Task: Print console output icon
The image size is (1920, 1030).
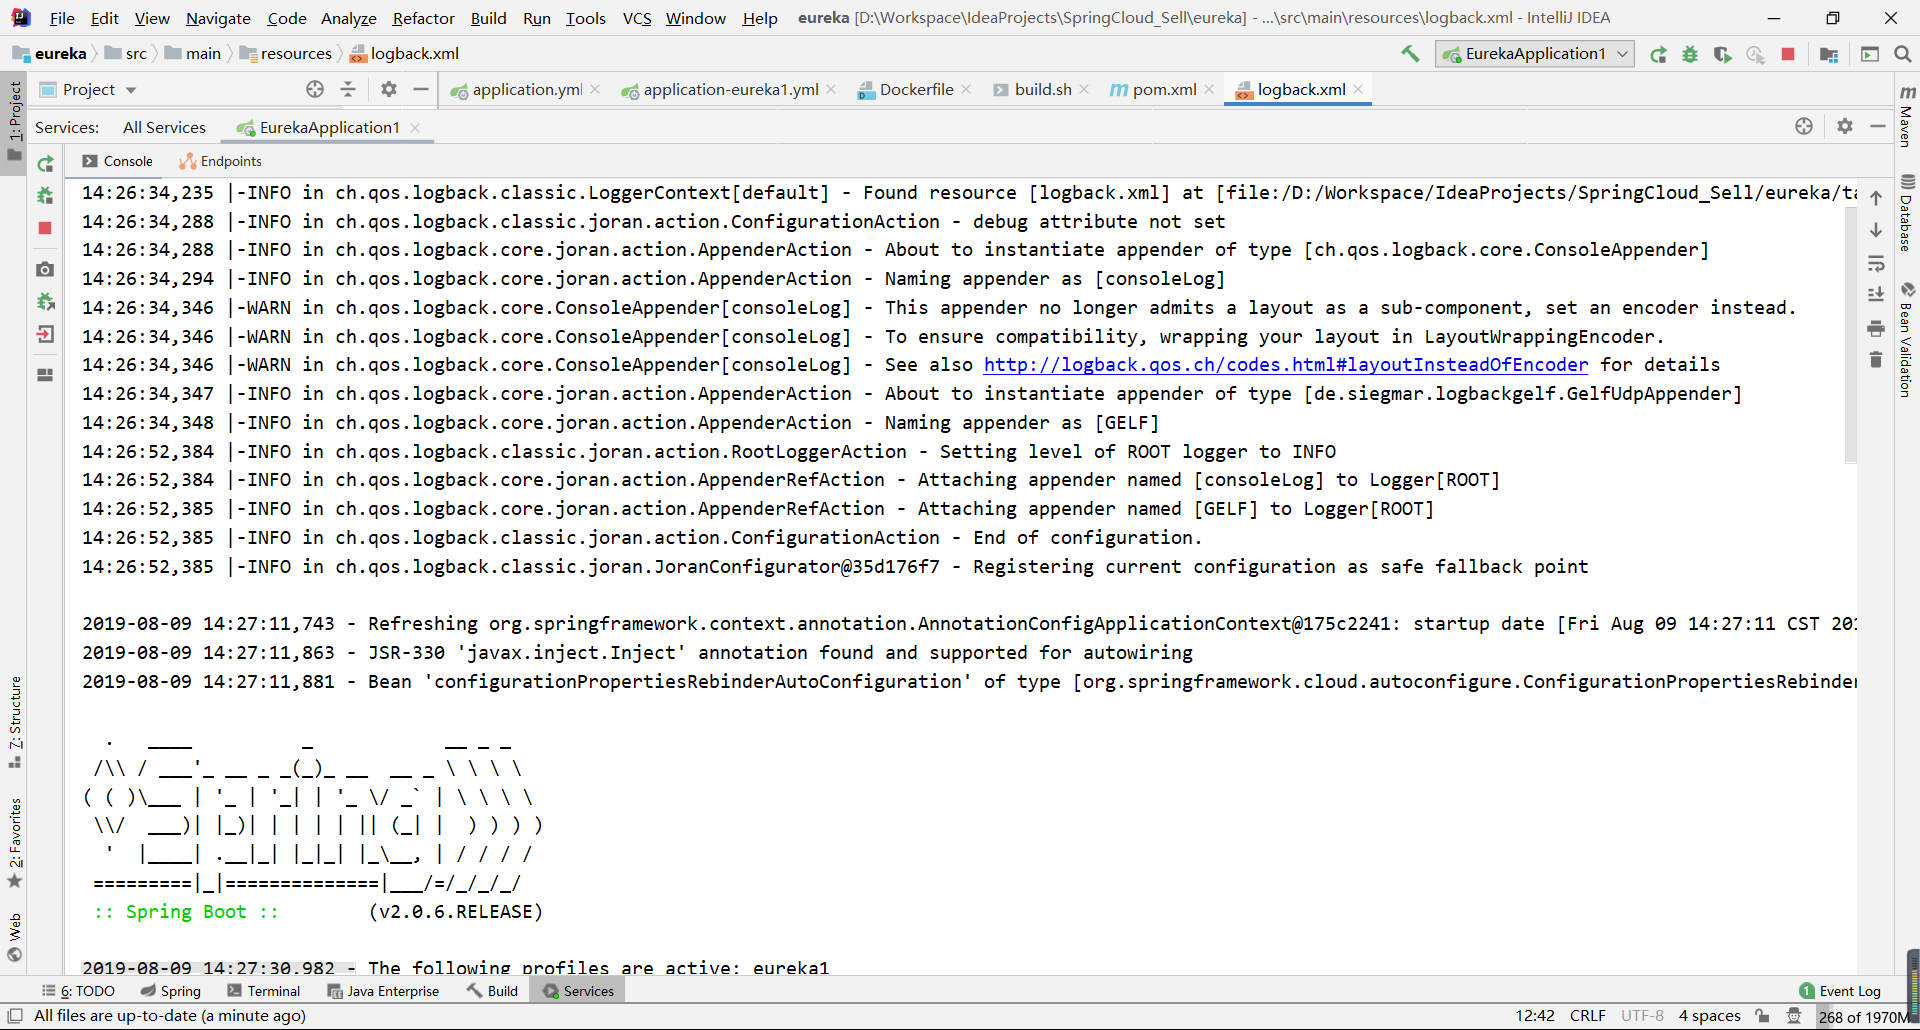Action: click(x=1876, y=328)
